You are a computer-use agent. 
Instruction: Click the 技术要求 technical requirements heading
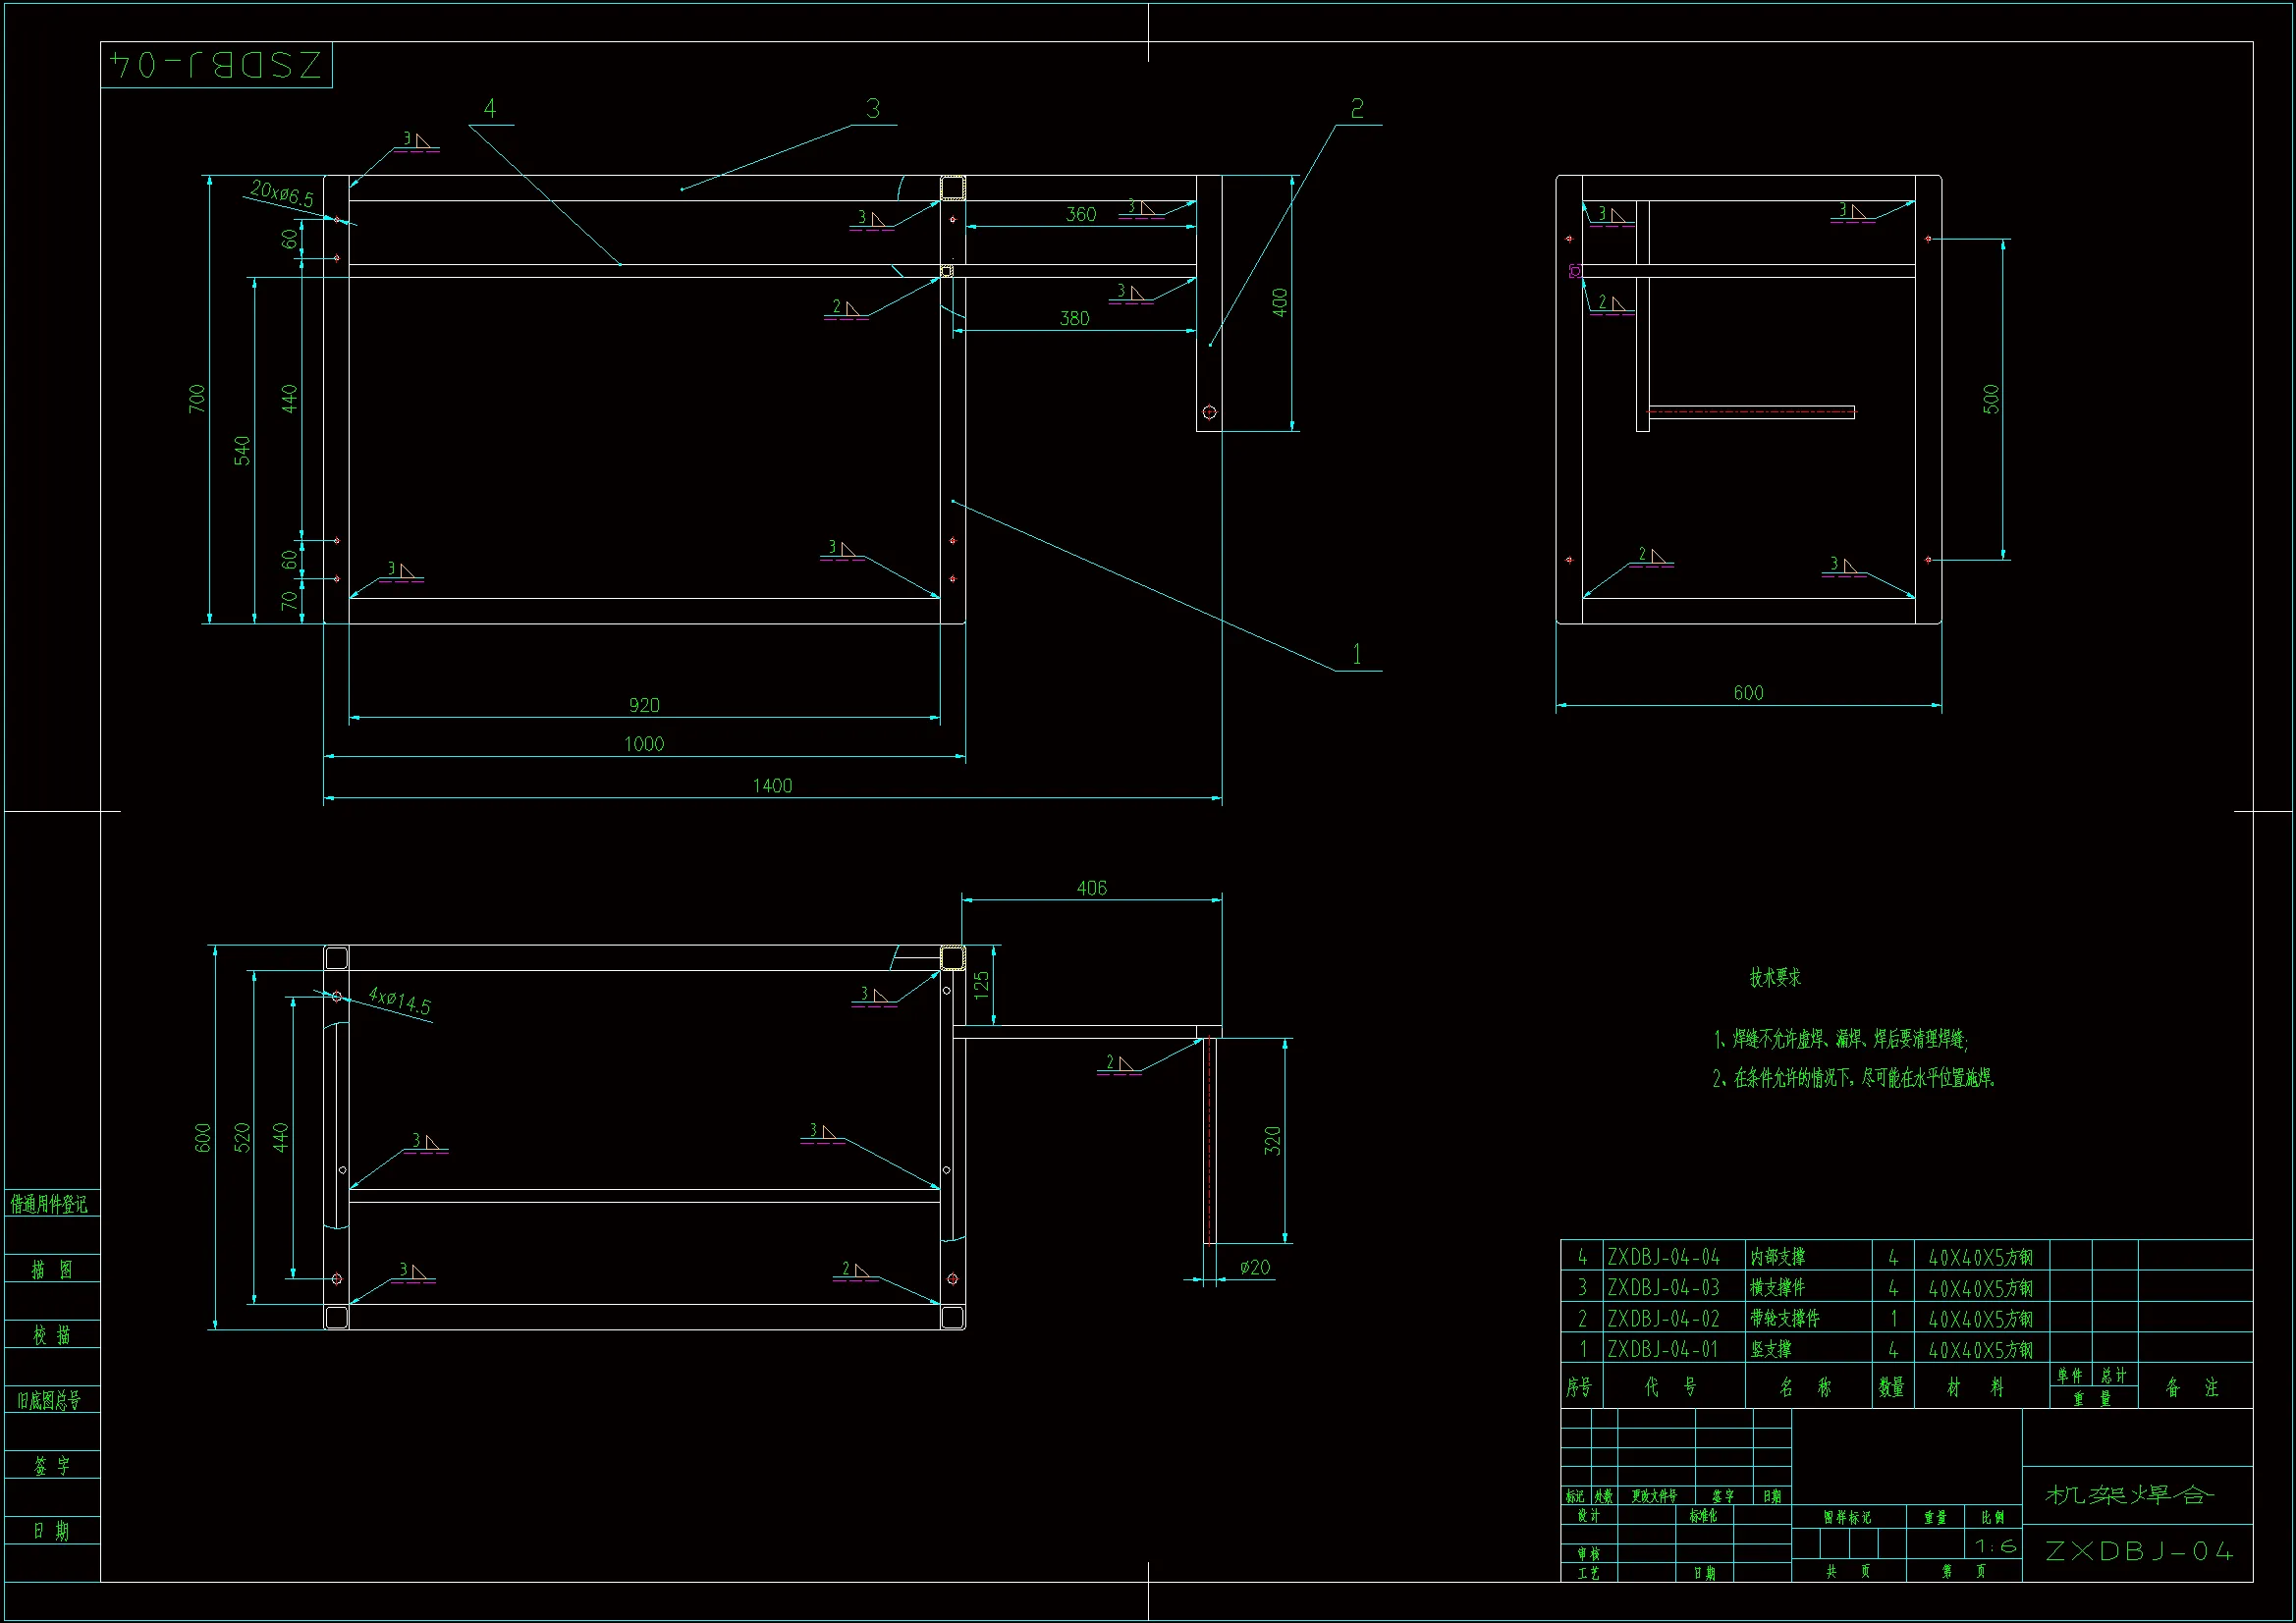point(1775,978)
